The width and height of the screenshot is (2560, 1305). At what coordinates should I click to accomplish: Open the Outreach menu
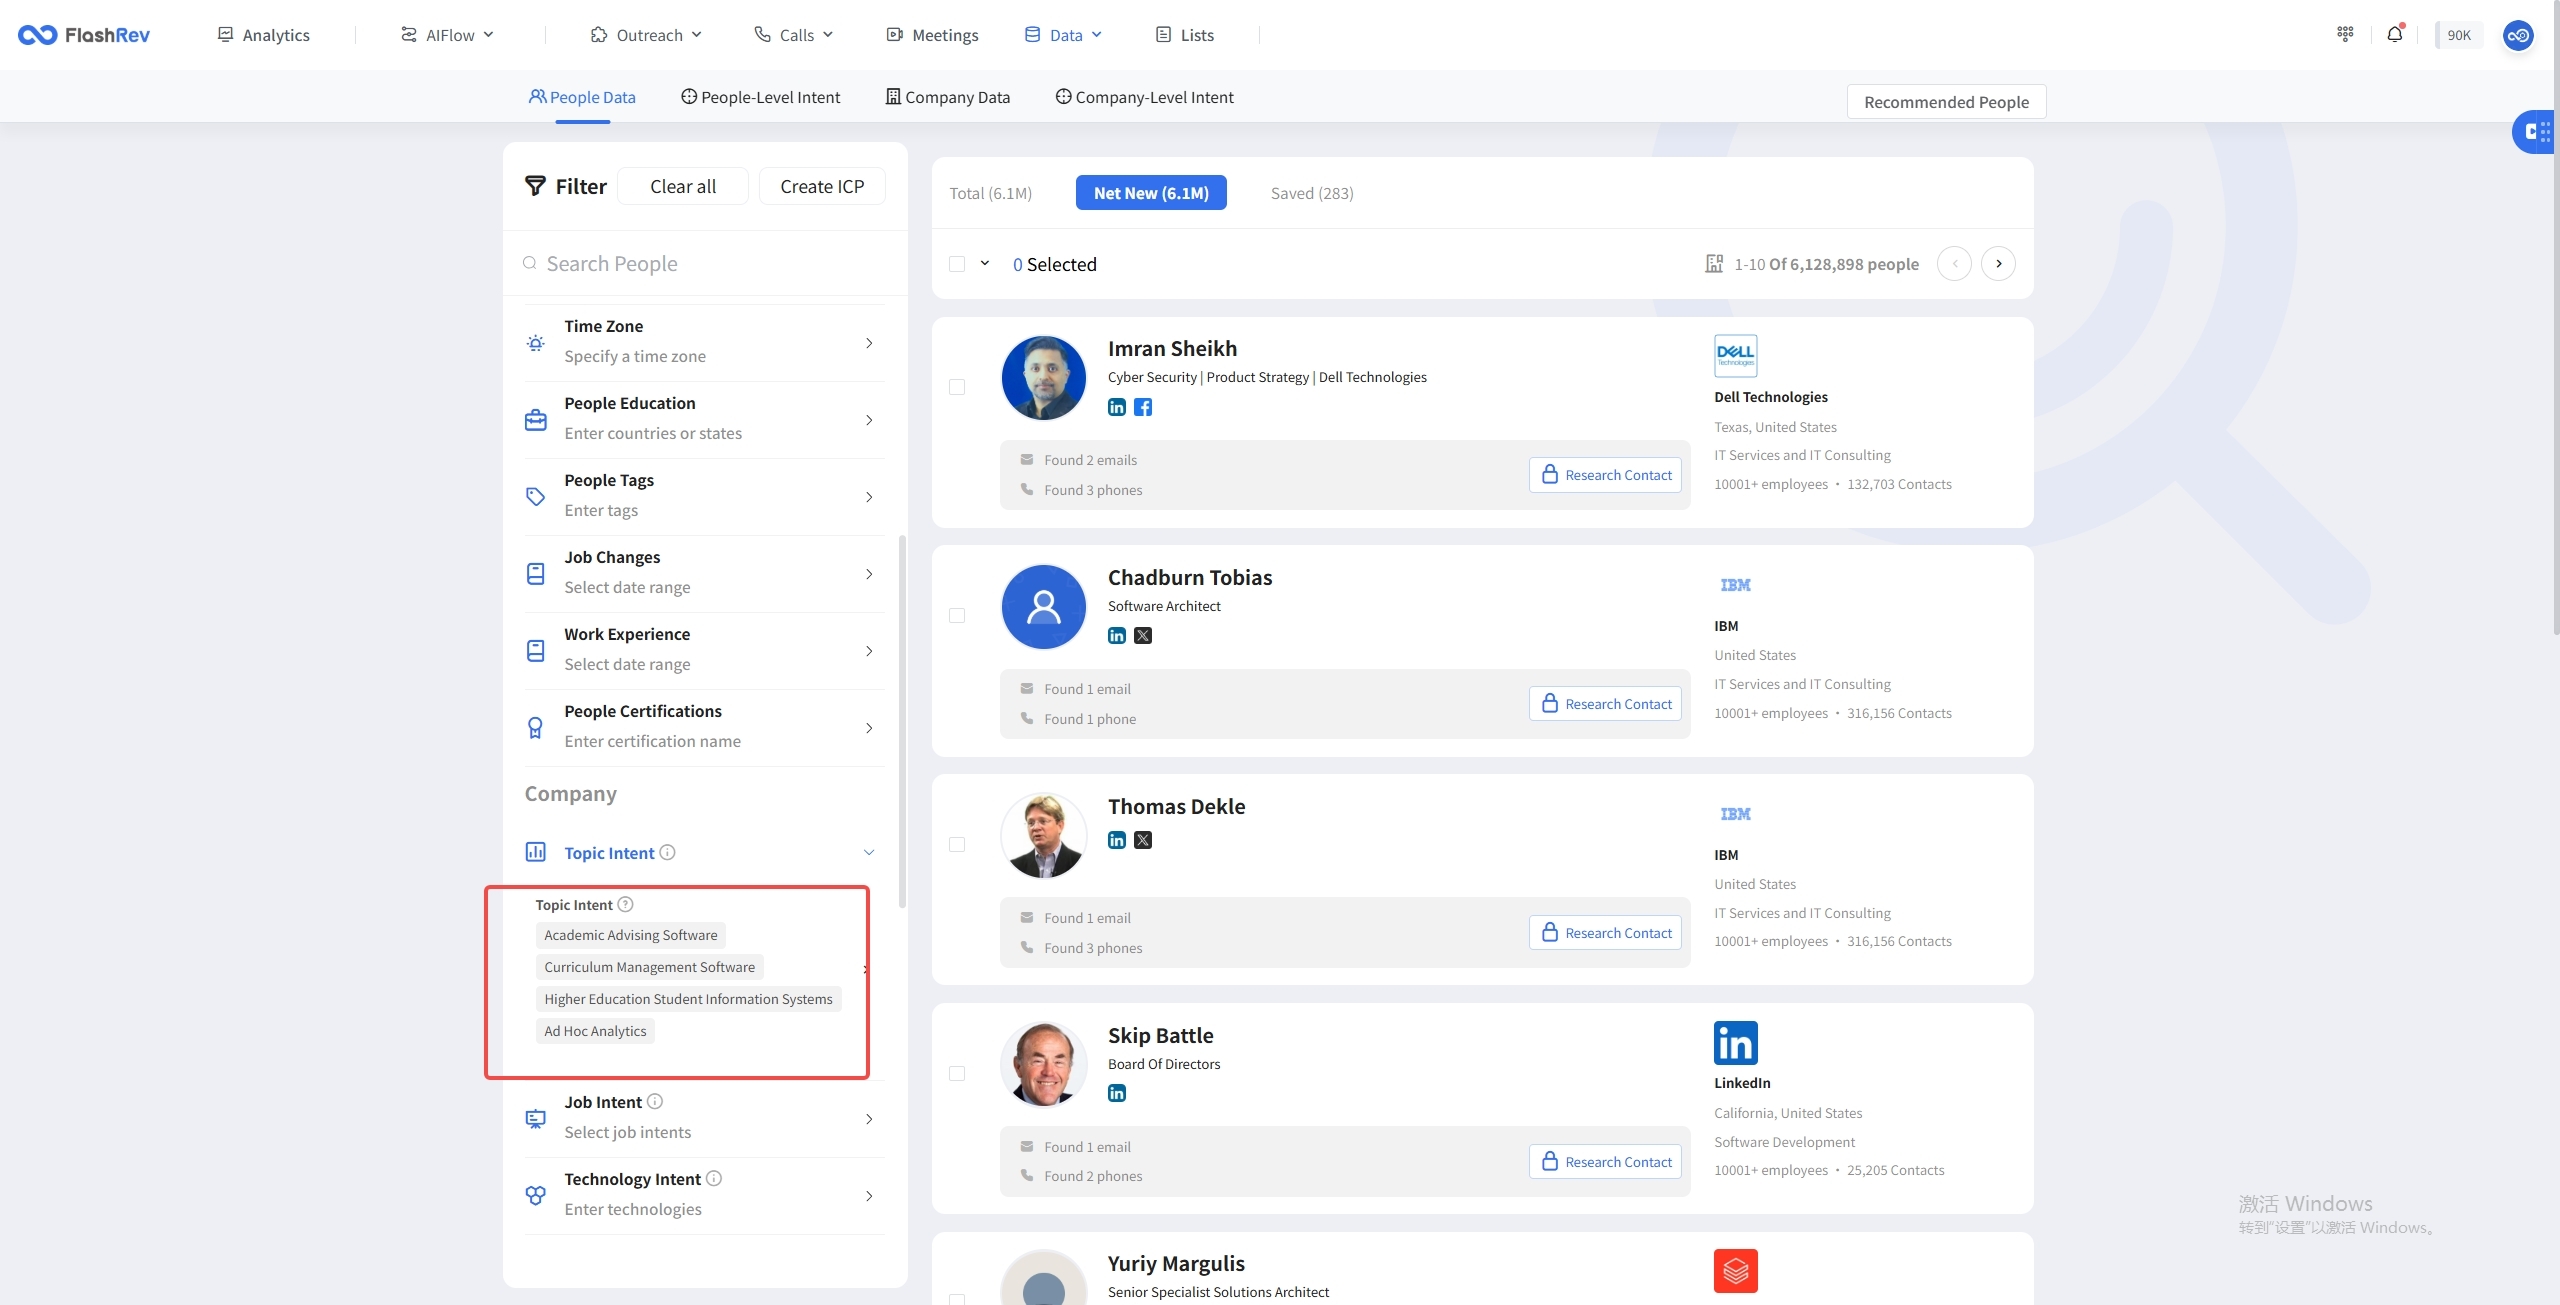tap(646, 35)
